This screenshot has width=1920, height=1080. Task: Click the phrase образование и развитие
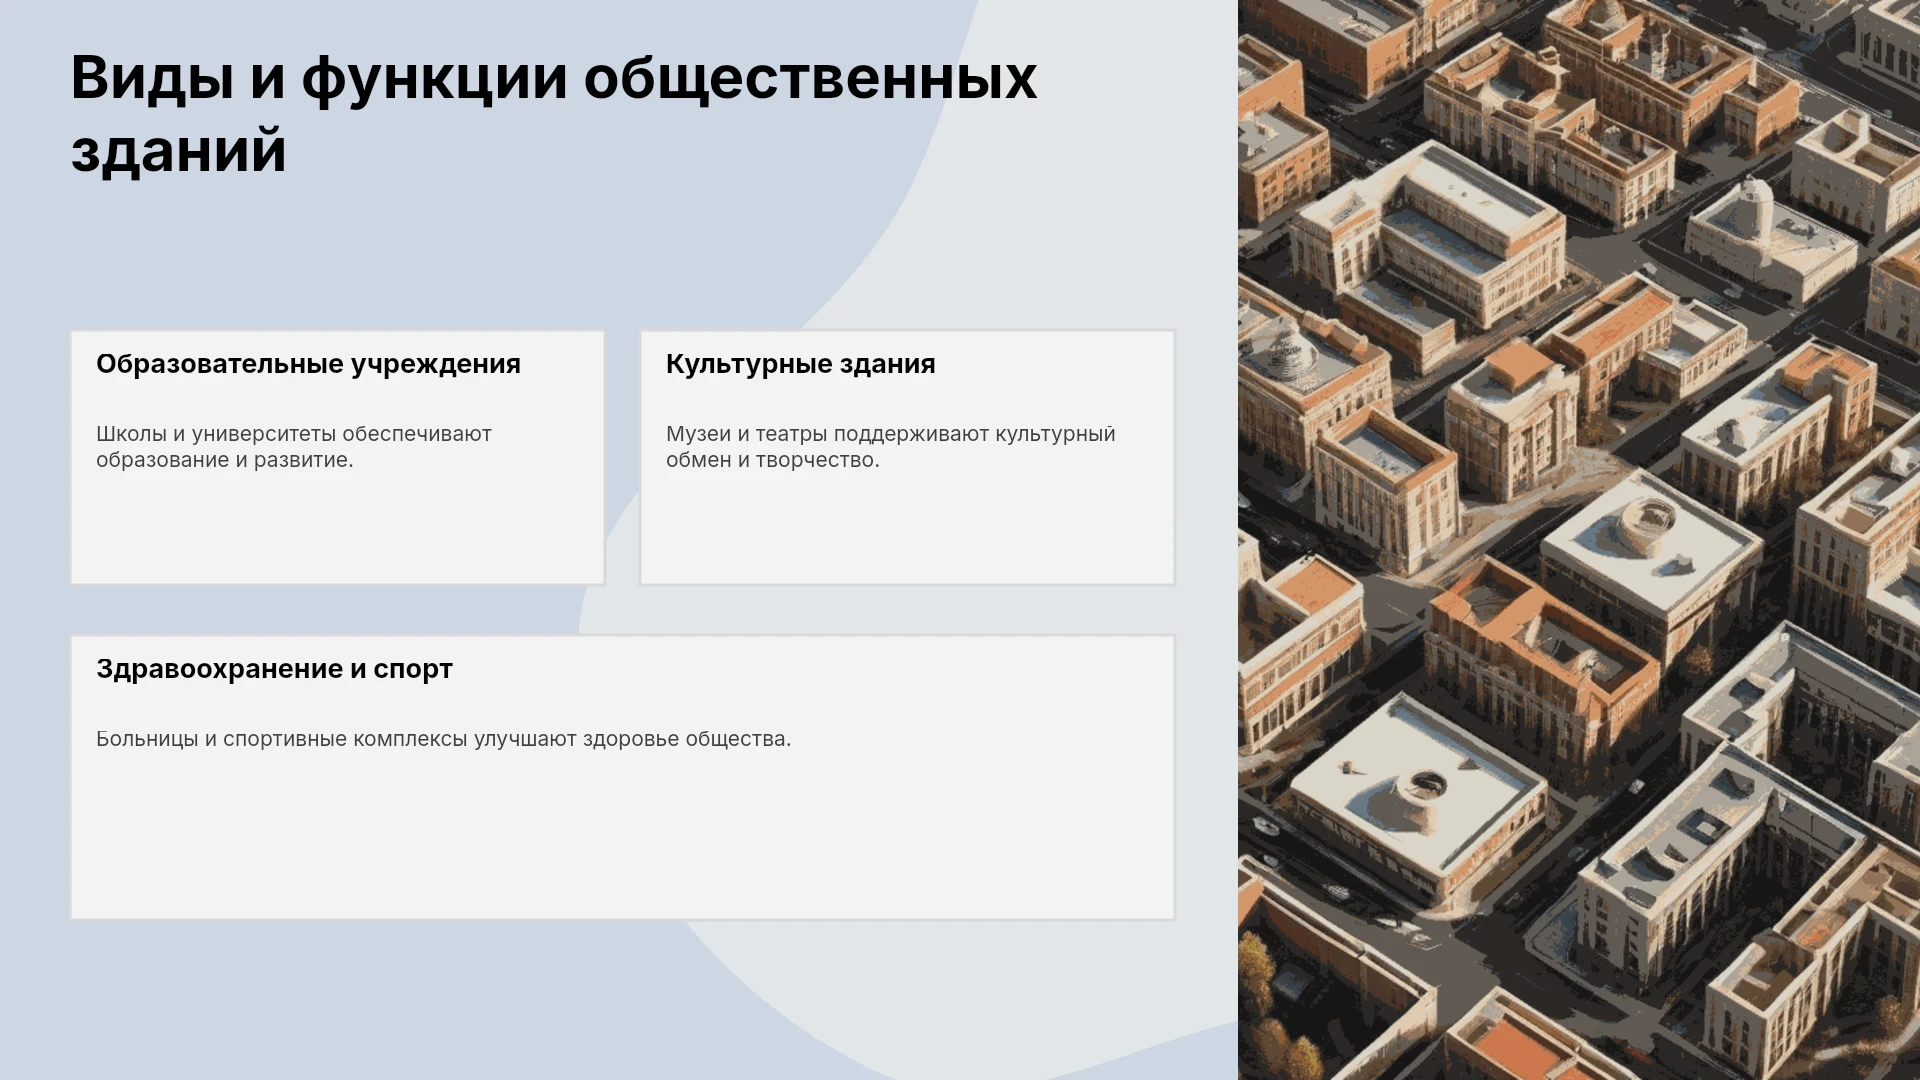[224, 460]
